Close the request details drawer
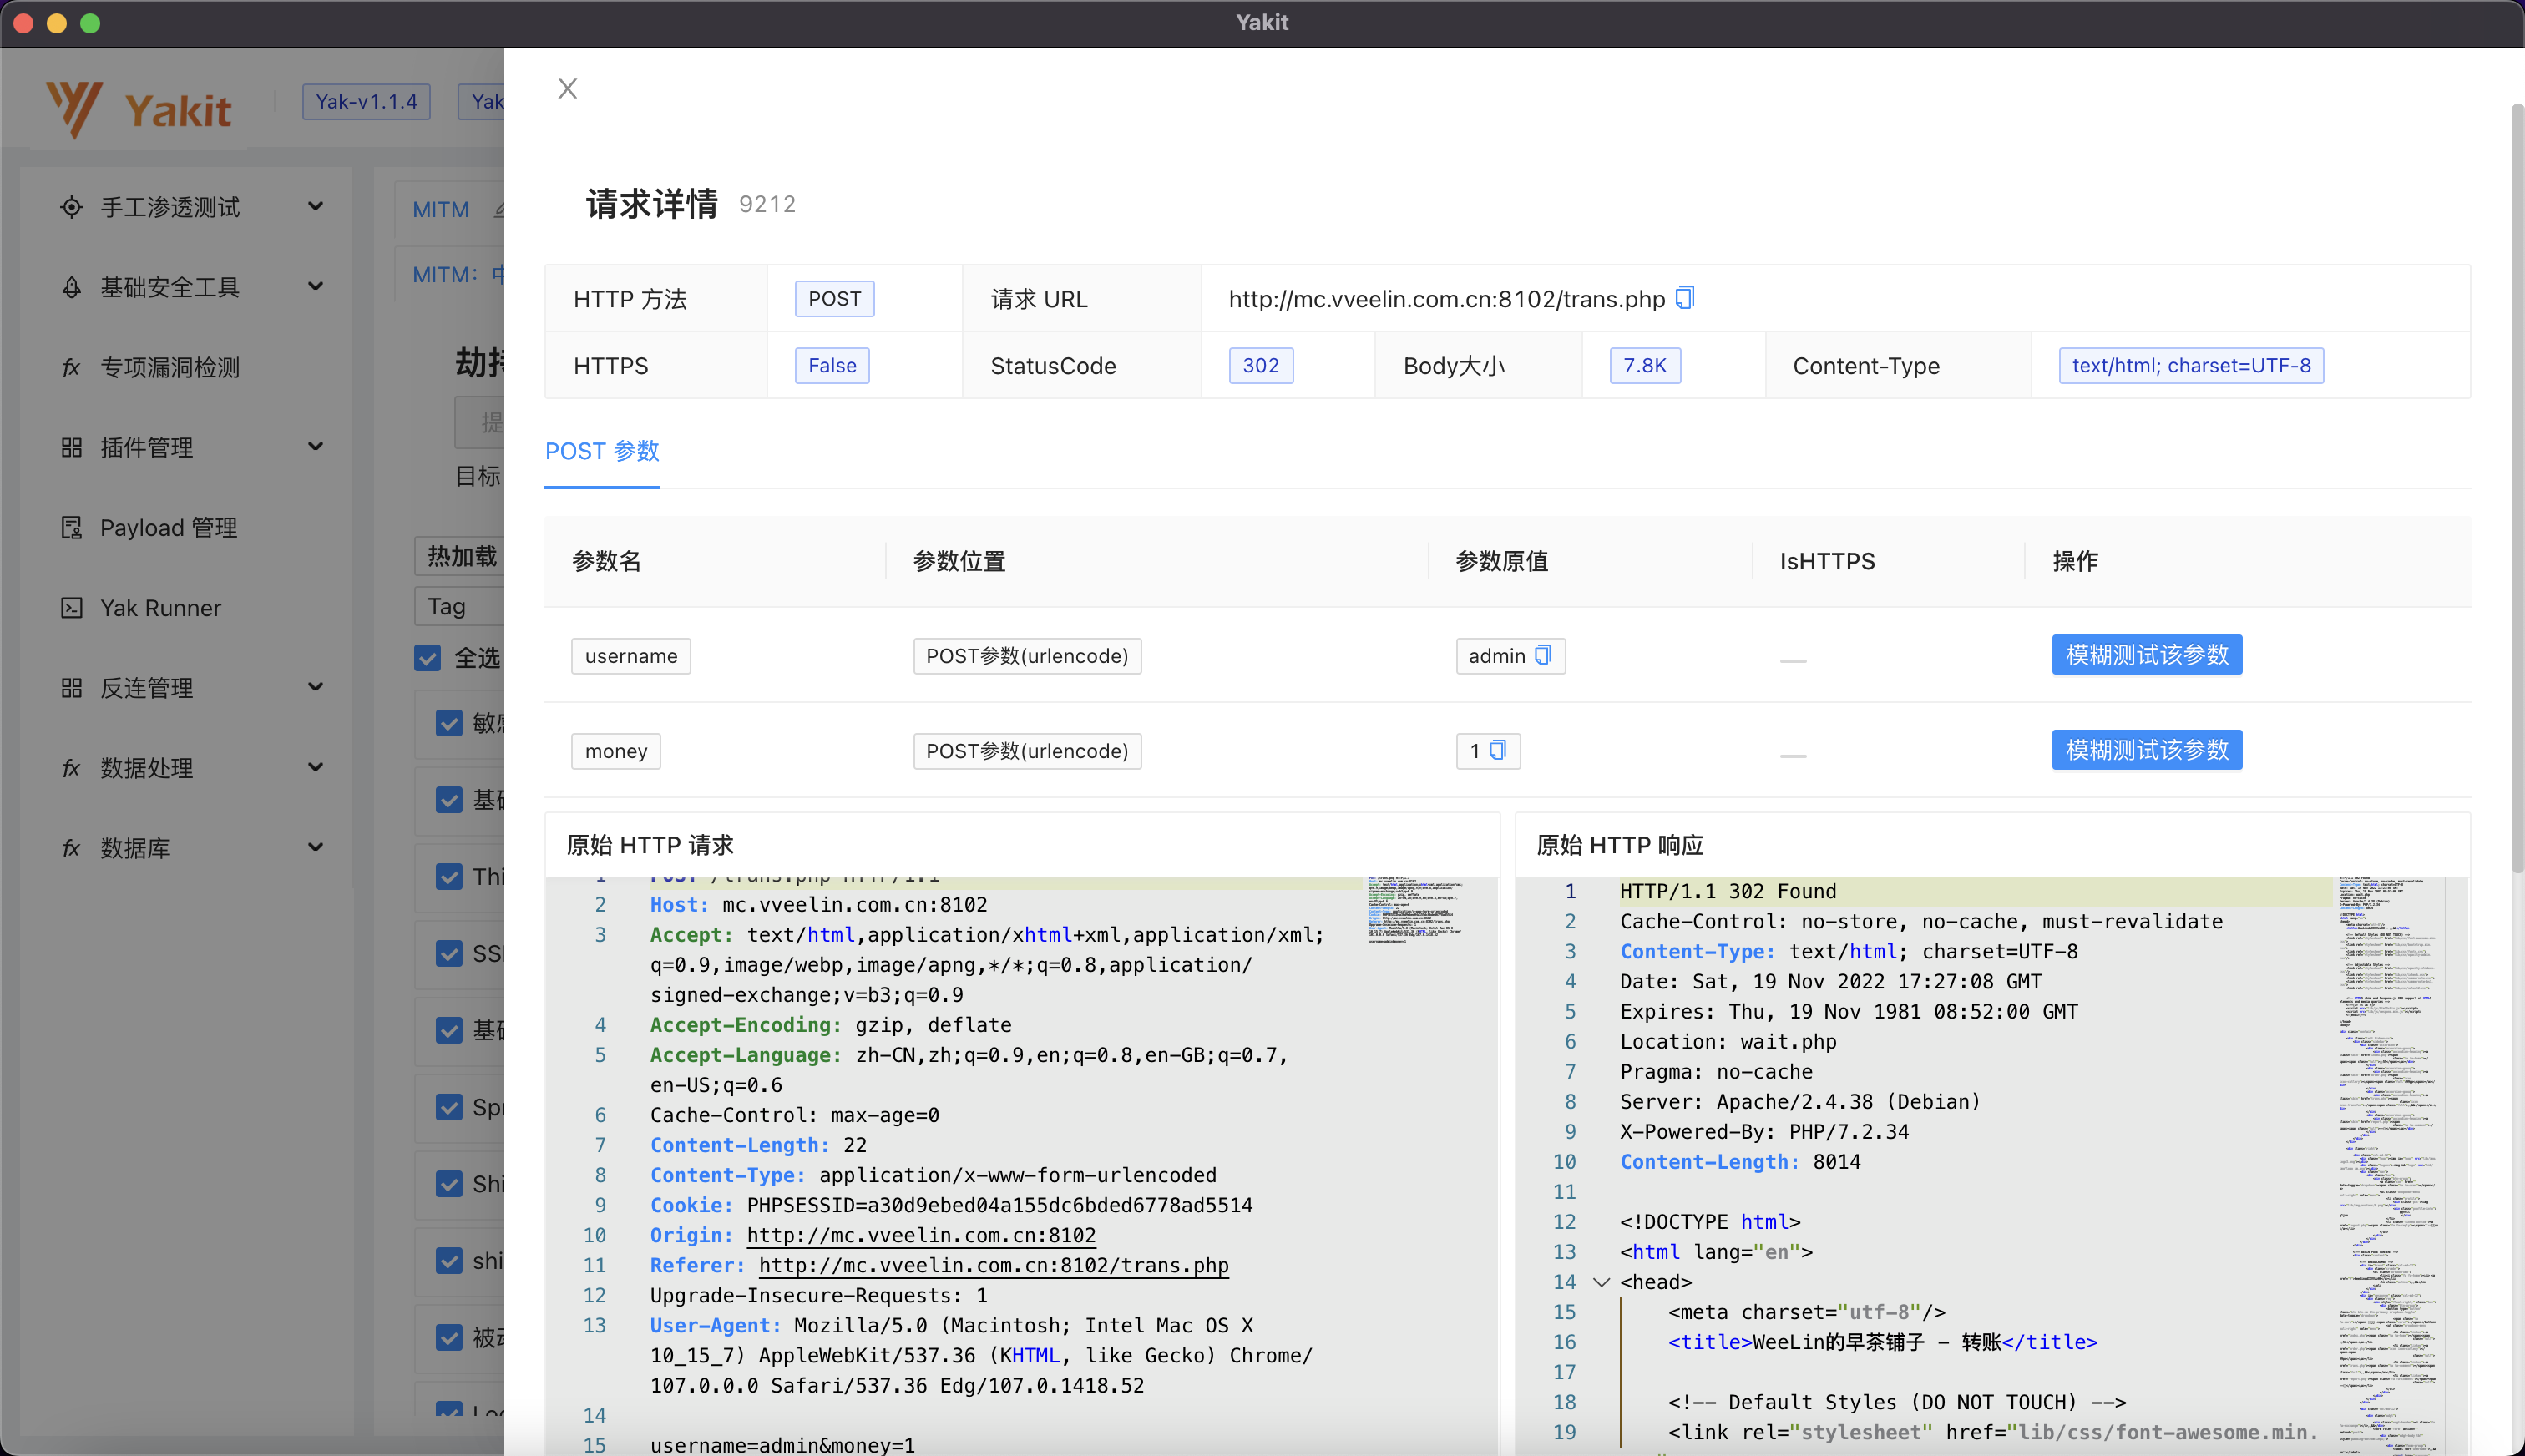The height and width of the screenshot is (1456, 2525). (567, 89)
